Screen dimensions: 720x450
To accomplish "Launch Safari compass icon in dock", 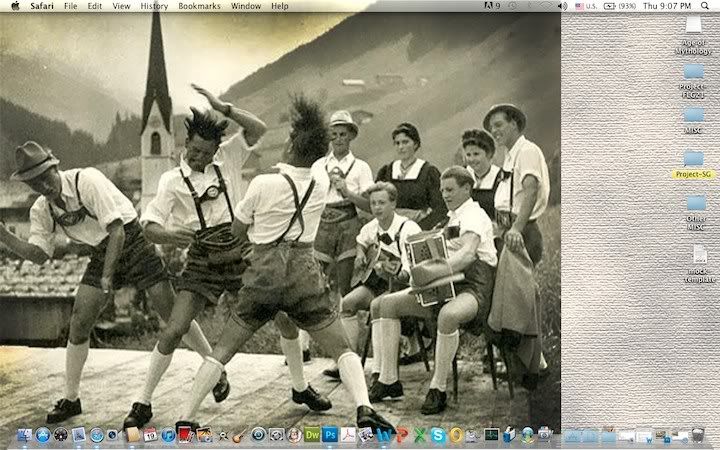I will 96,435.
